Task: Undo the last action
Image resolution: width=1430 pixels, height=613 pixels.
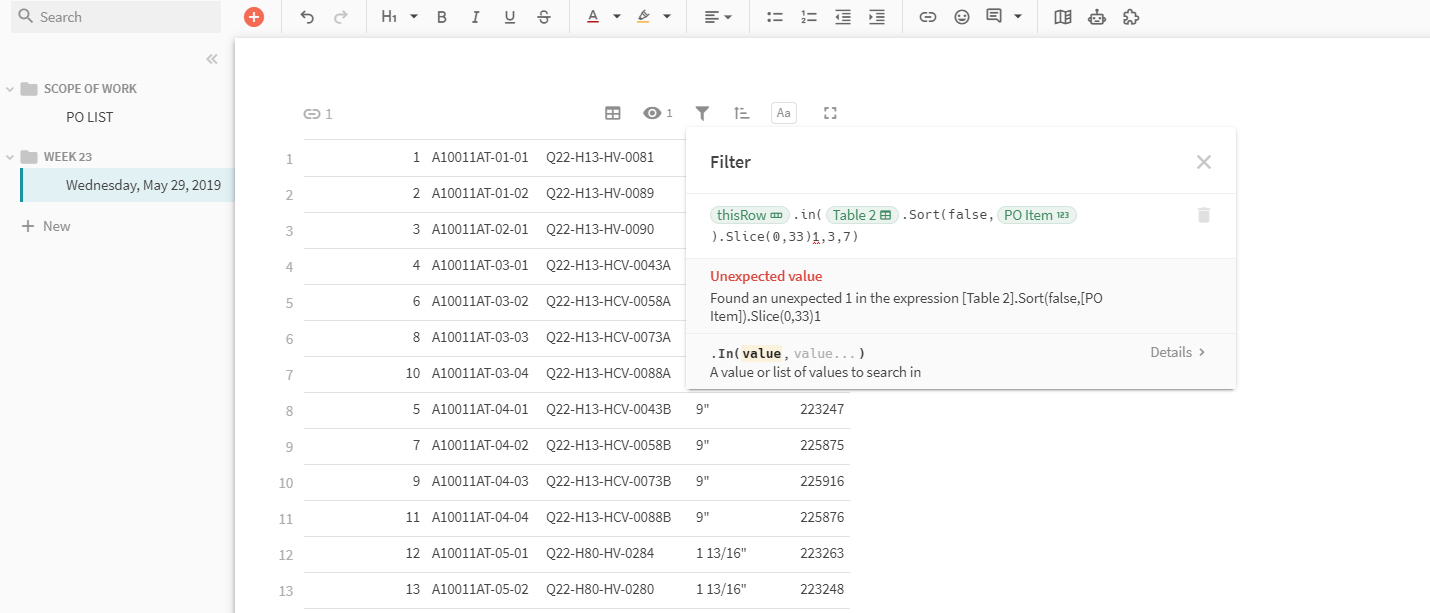Action: 307,17
